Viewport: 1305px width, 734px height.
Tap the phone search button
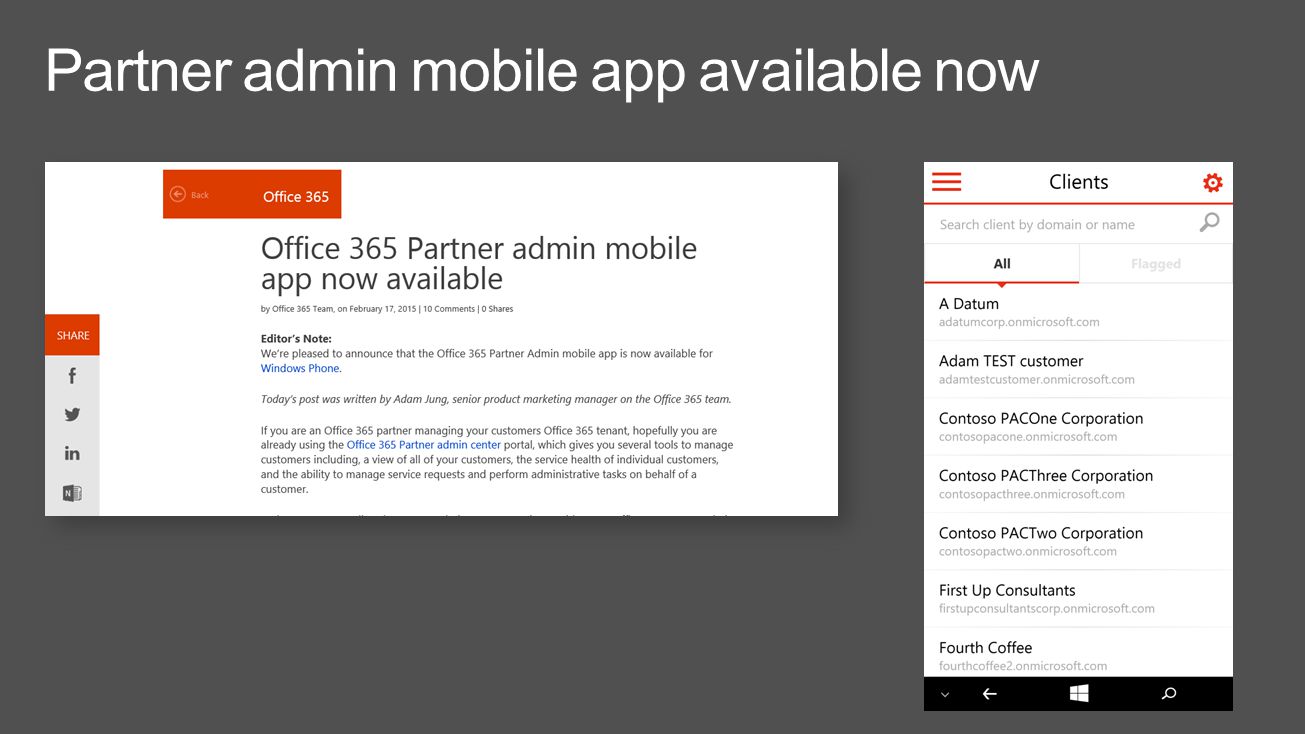1168,694
